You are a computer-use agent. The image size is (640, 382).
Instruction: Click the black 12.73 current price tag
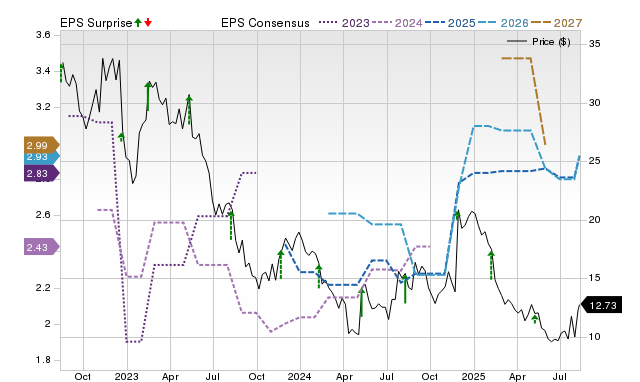pyautogui.click(x=602, y=305)
